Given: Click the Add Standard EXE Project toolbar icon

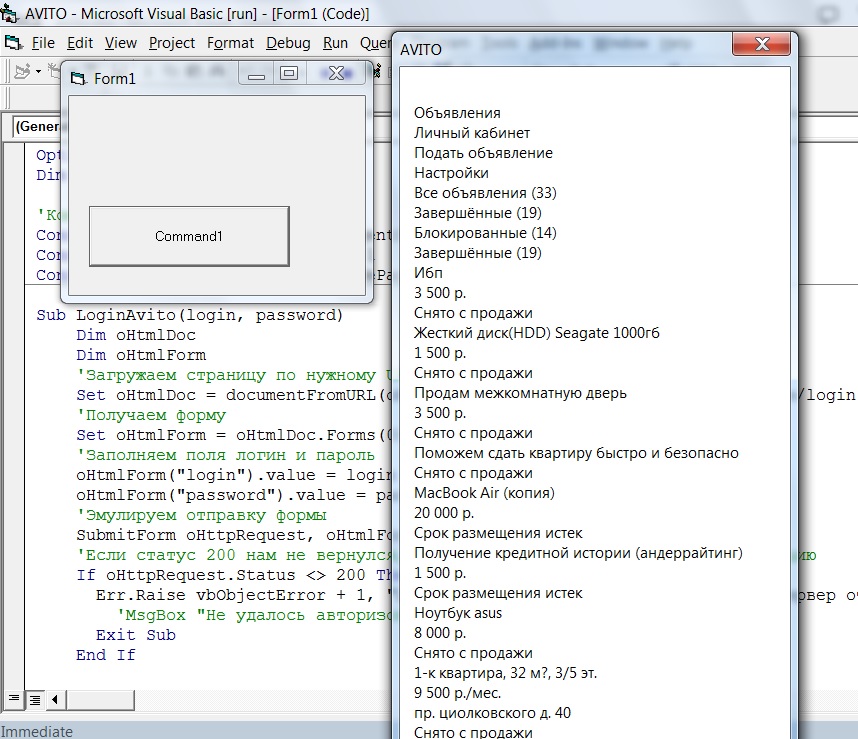Looking at the screenshot, I should [22, 72].
